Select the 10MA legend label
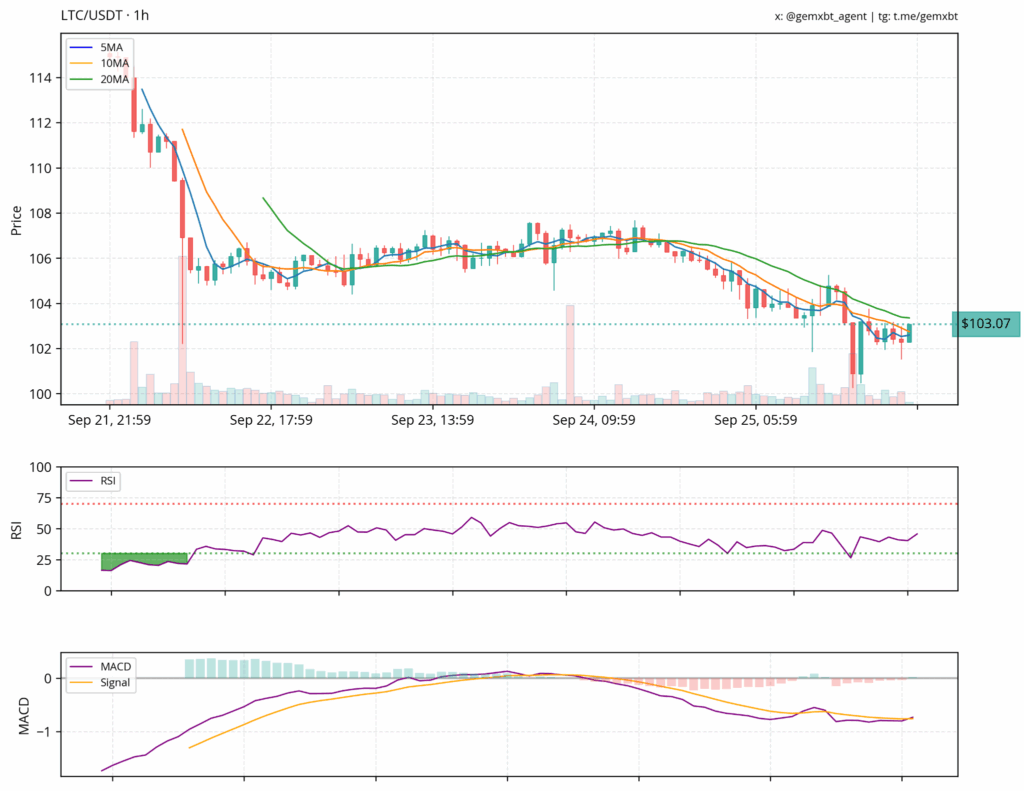 coord(114,63)
